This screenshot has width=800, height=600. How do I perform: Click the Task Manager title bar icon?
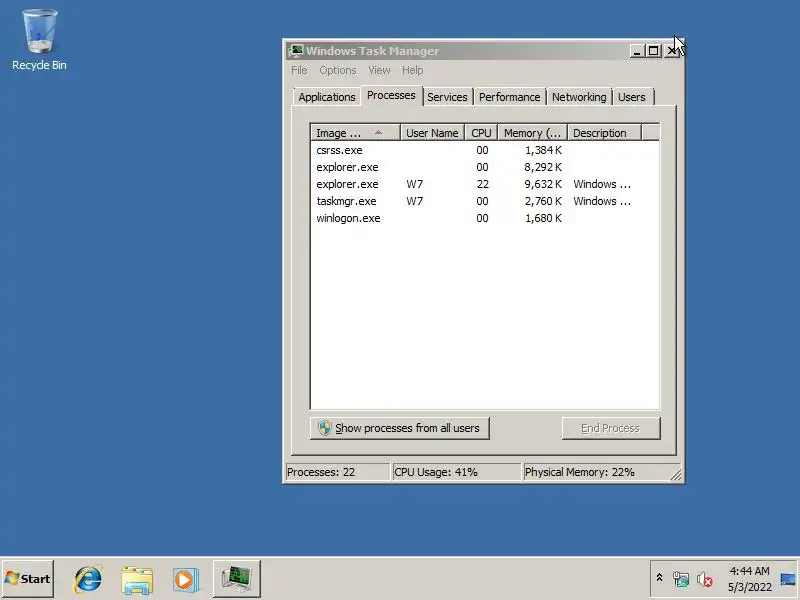[295, 51]
